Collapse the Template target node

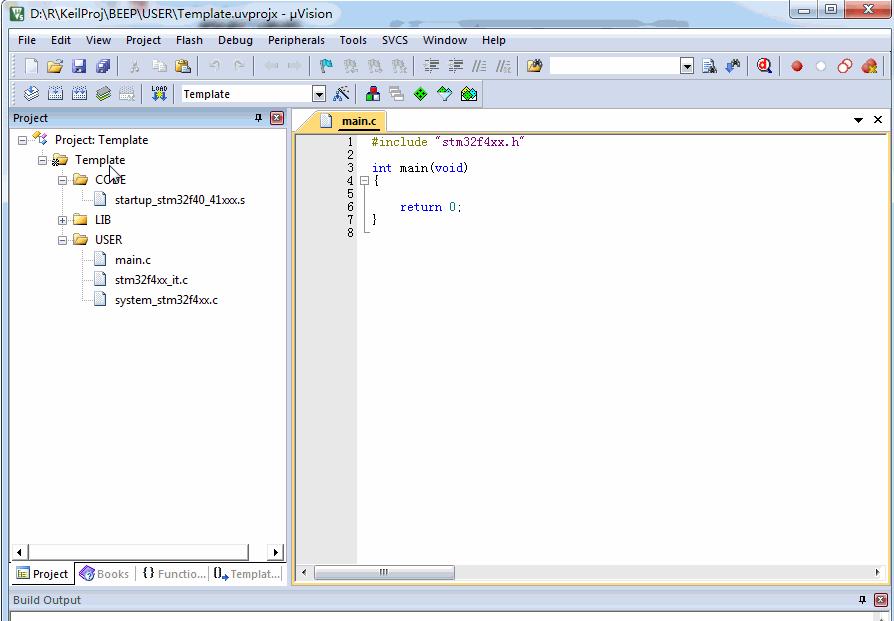pos(42,160)
